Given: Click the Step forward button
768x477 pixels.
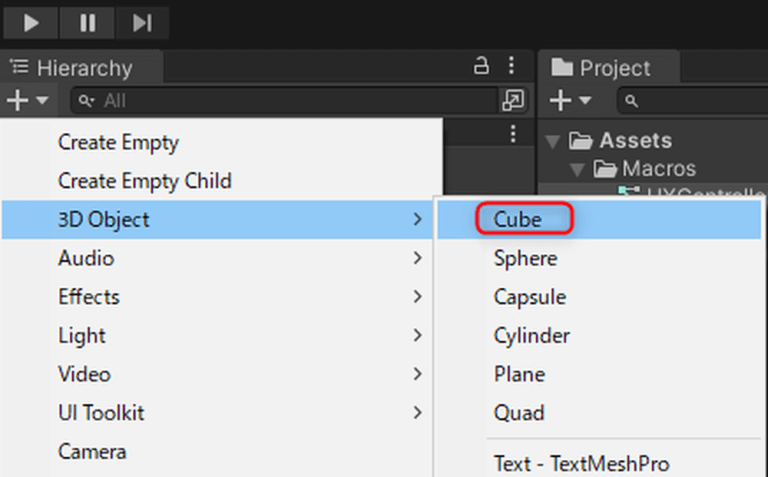Looking at the screenshot, I should click(142, 22).
